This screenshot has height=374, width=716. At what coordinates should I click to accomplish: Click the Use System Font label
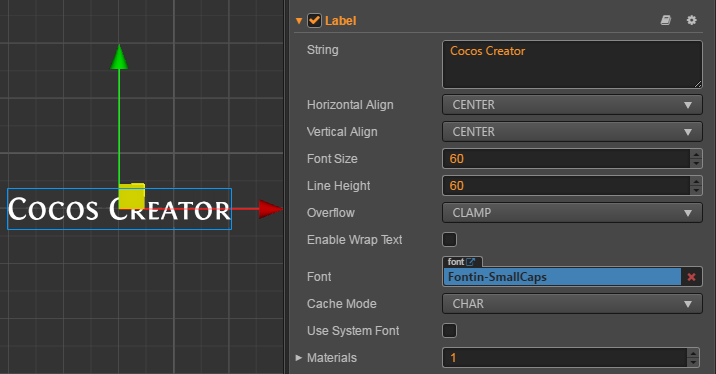(x=353, y=331)
